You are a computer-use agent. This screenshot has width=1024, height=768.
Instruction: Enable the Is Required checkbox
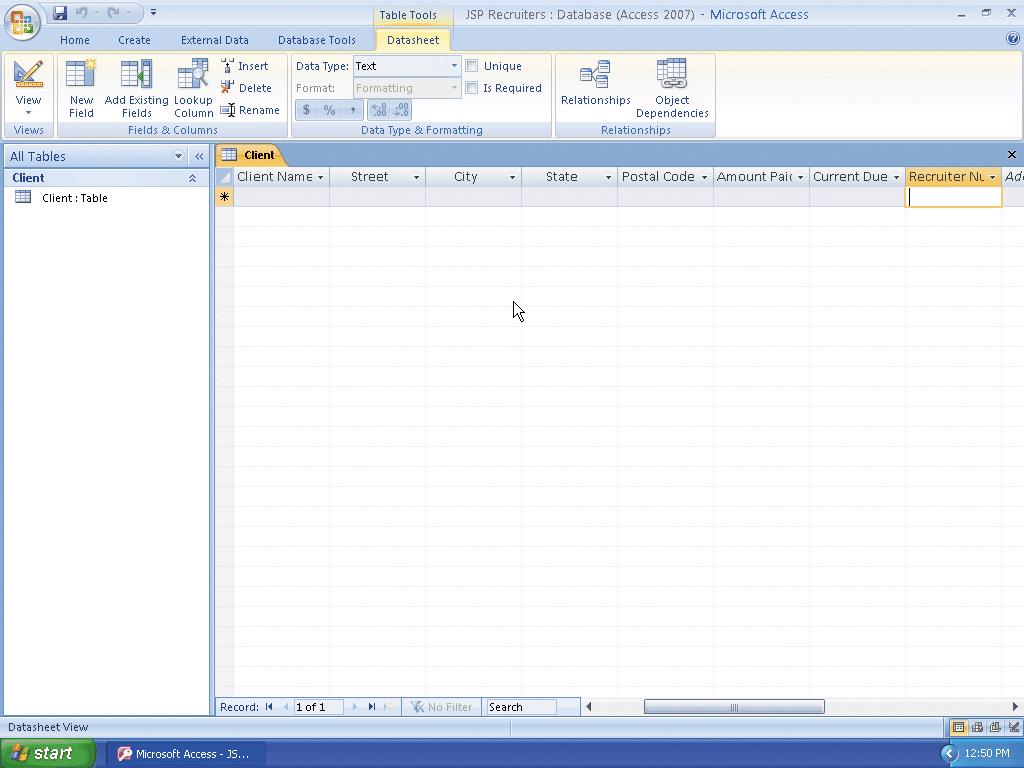point(472,88)
